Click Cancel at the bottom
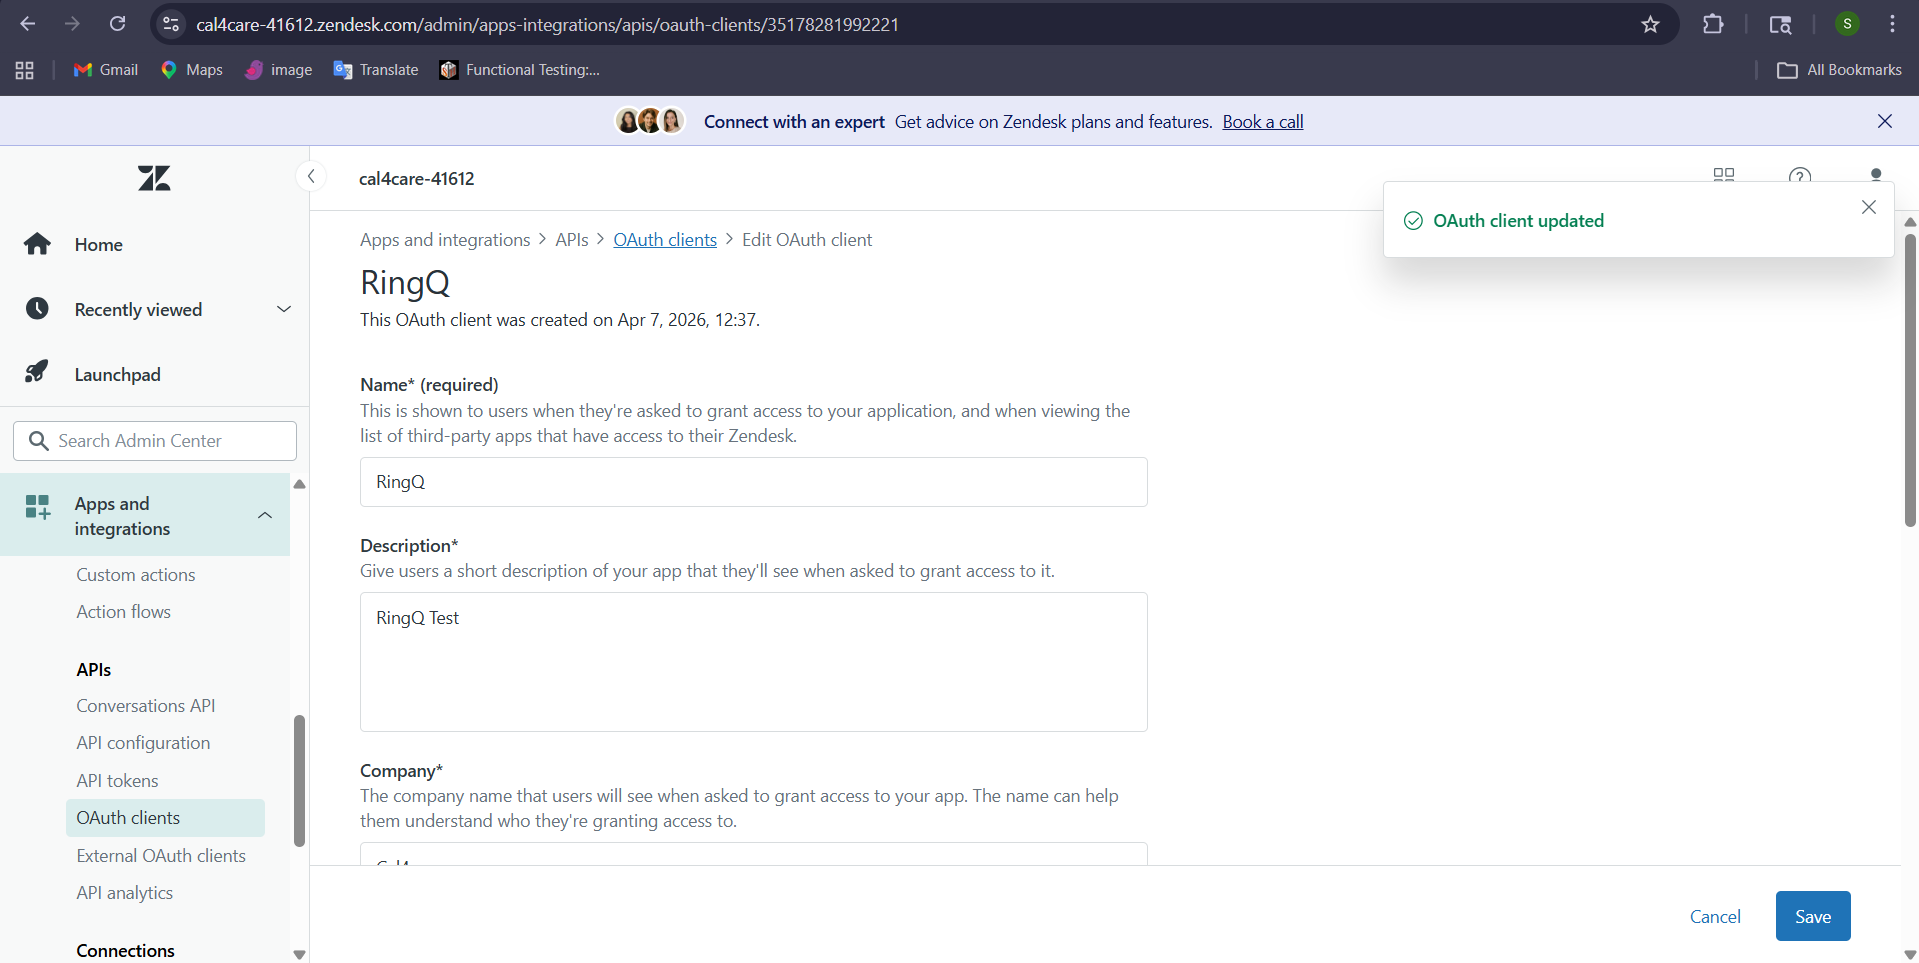Screen dimensions: 1919x963 [x=1715, y=917]
